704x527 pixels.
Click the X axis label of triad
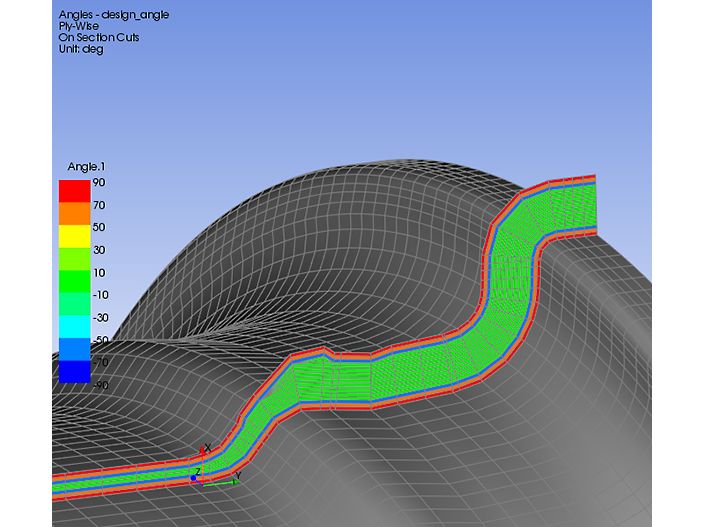point(207,448)
